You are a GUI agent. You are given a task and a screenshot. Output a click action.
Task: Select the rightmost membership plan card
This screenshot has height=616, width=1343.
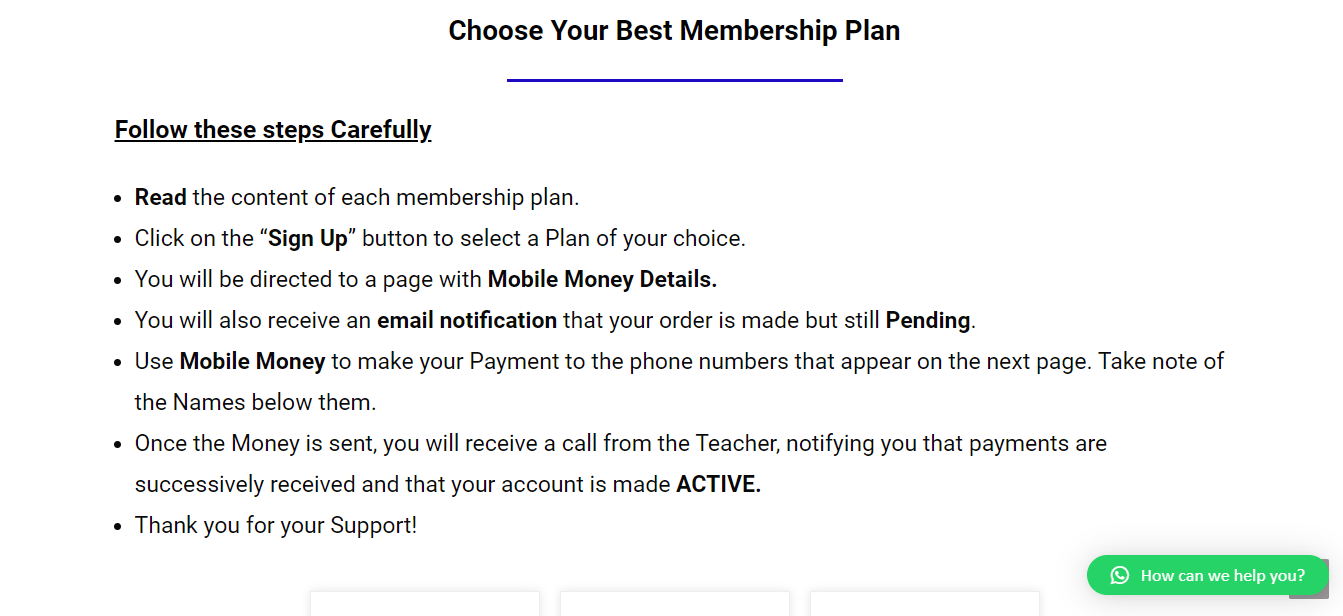924,605
